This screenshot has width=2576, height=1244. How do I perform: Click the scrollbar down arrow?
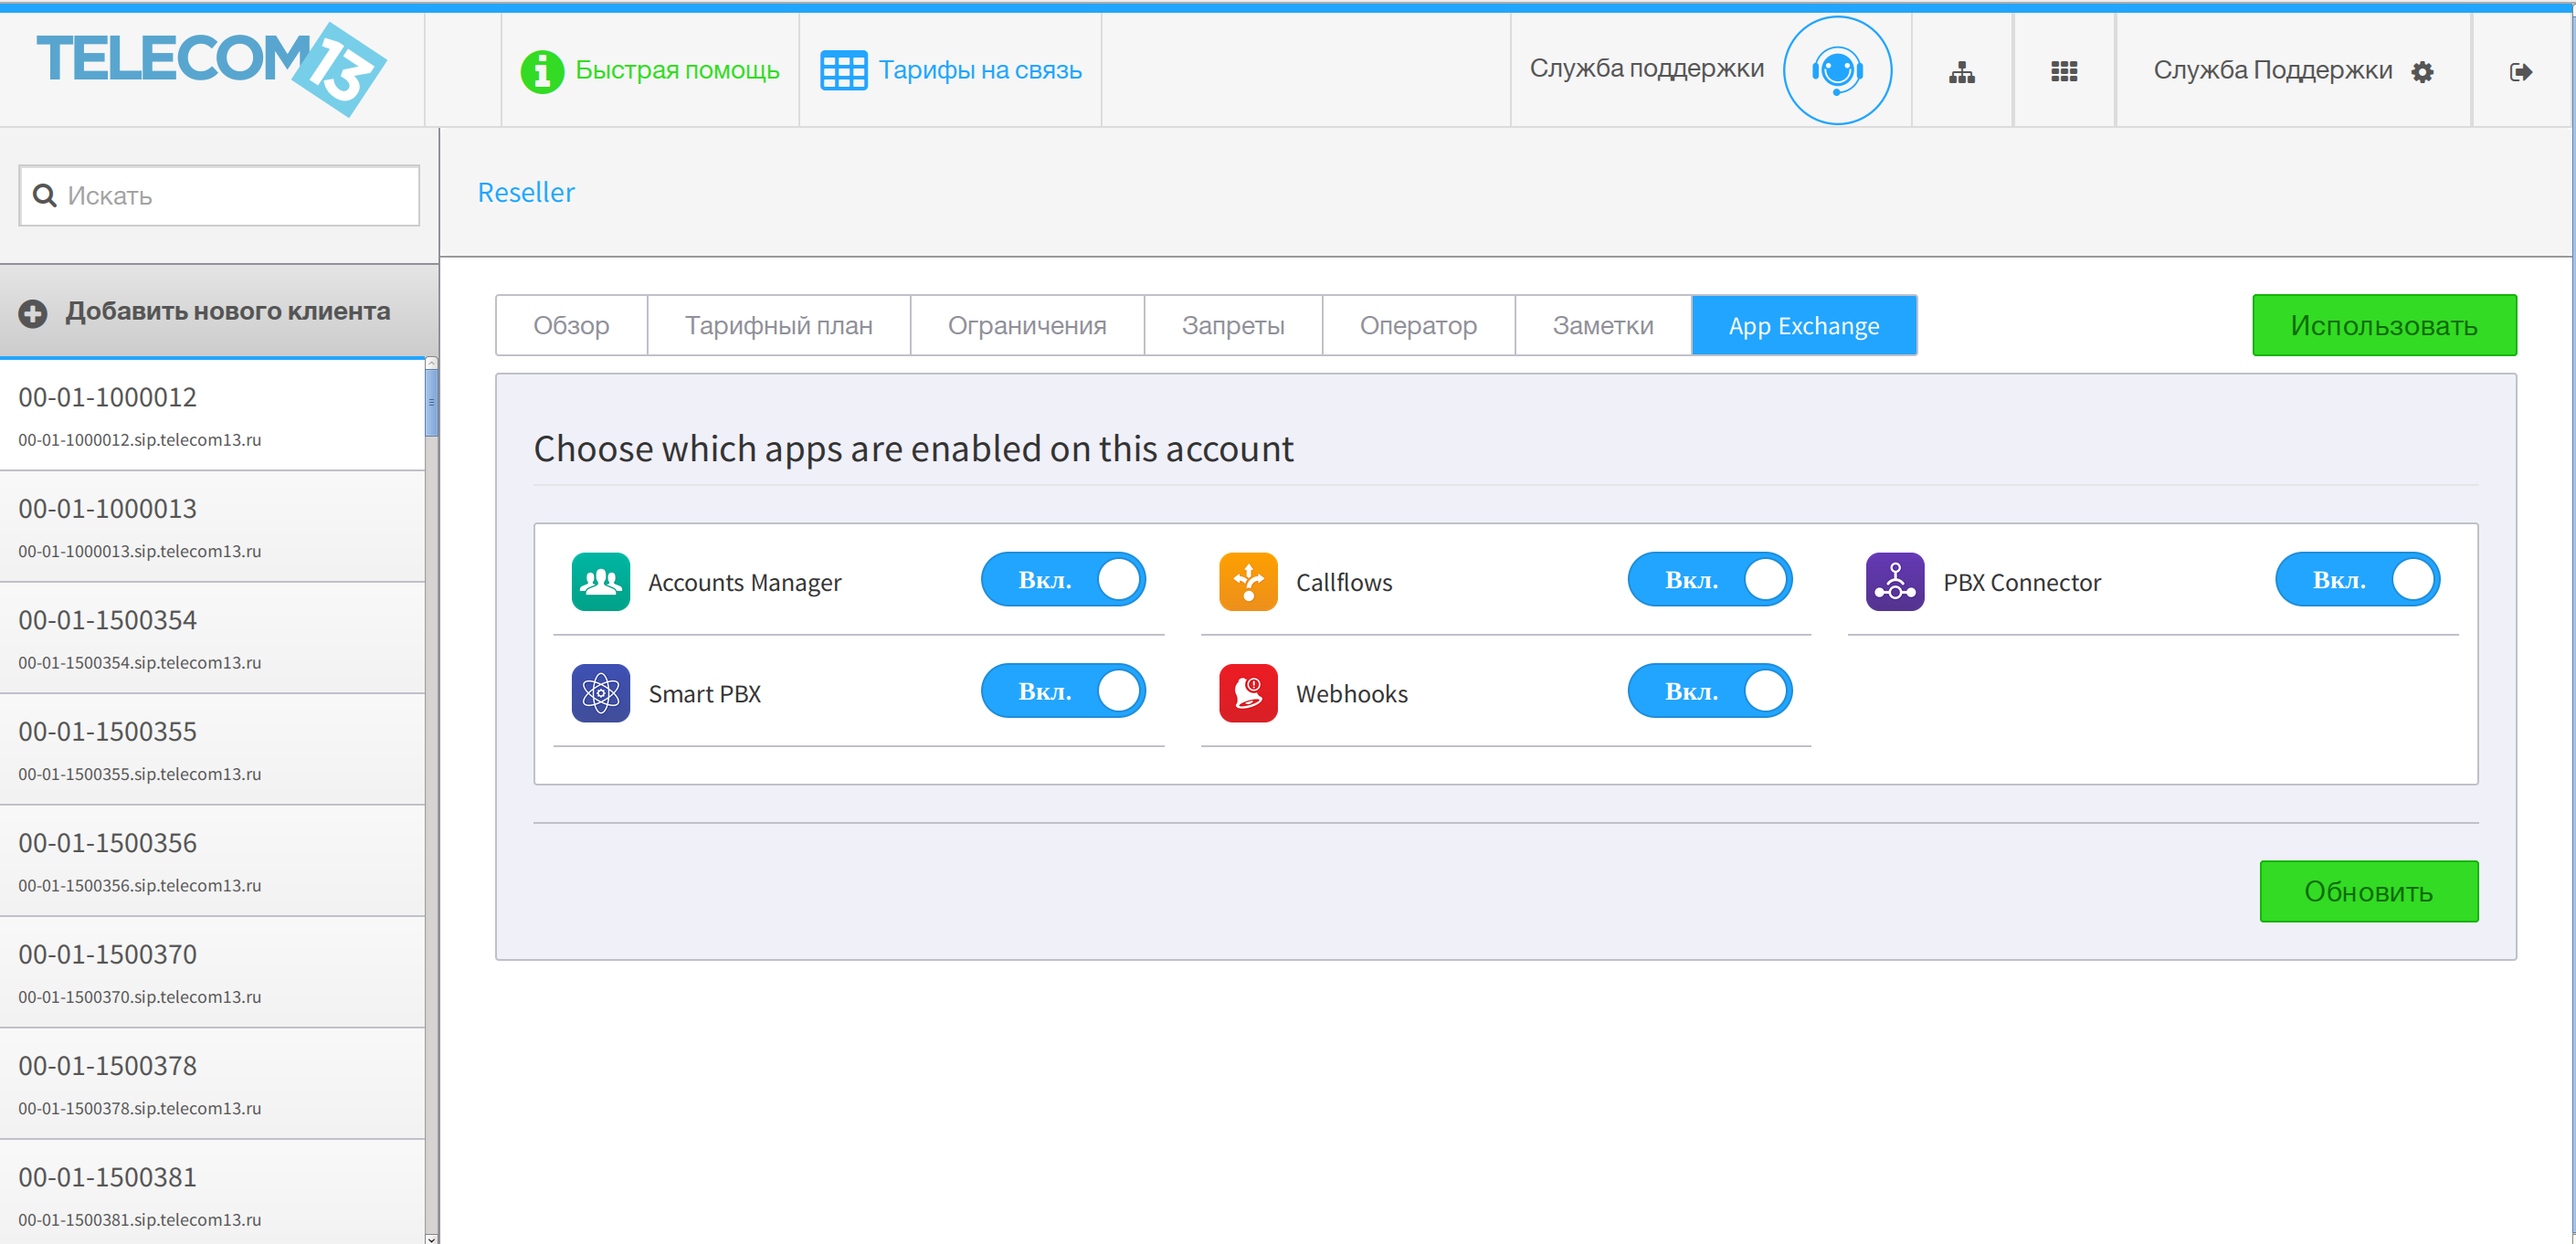click(432, 1238)
